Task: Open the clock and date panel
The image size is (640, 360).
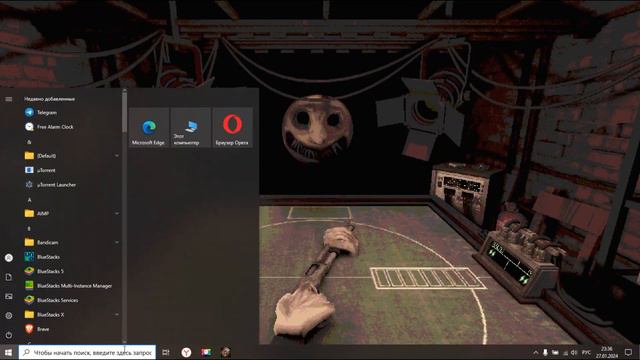Action: pos(607,352)
